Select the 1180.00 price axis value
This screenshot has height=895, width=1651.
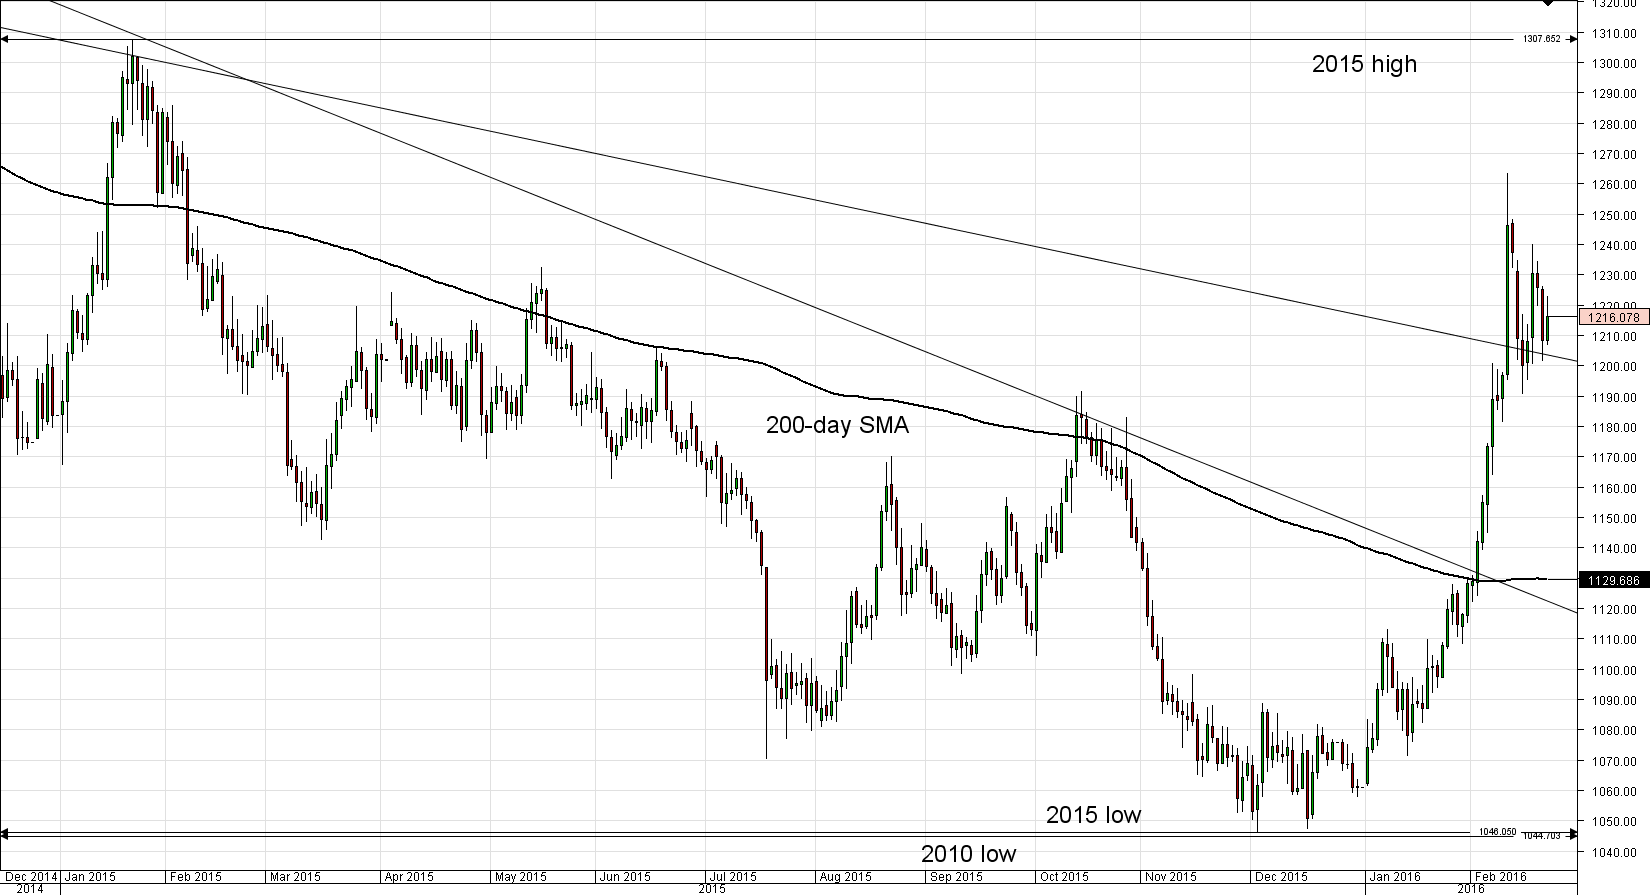pyautogui.click(x=1616, y=427)
